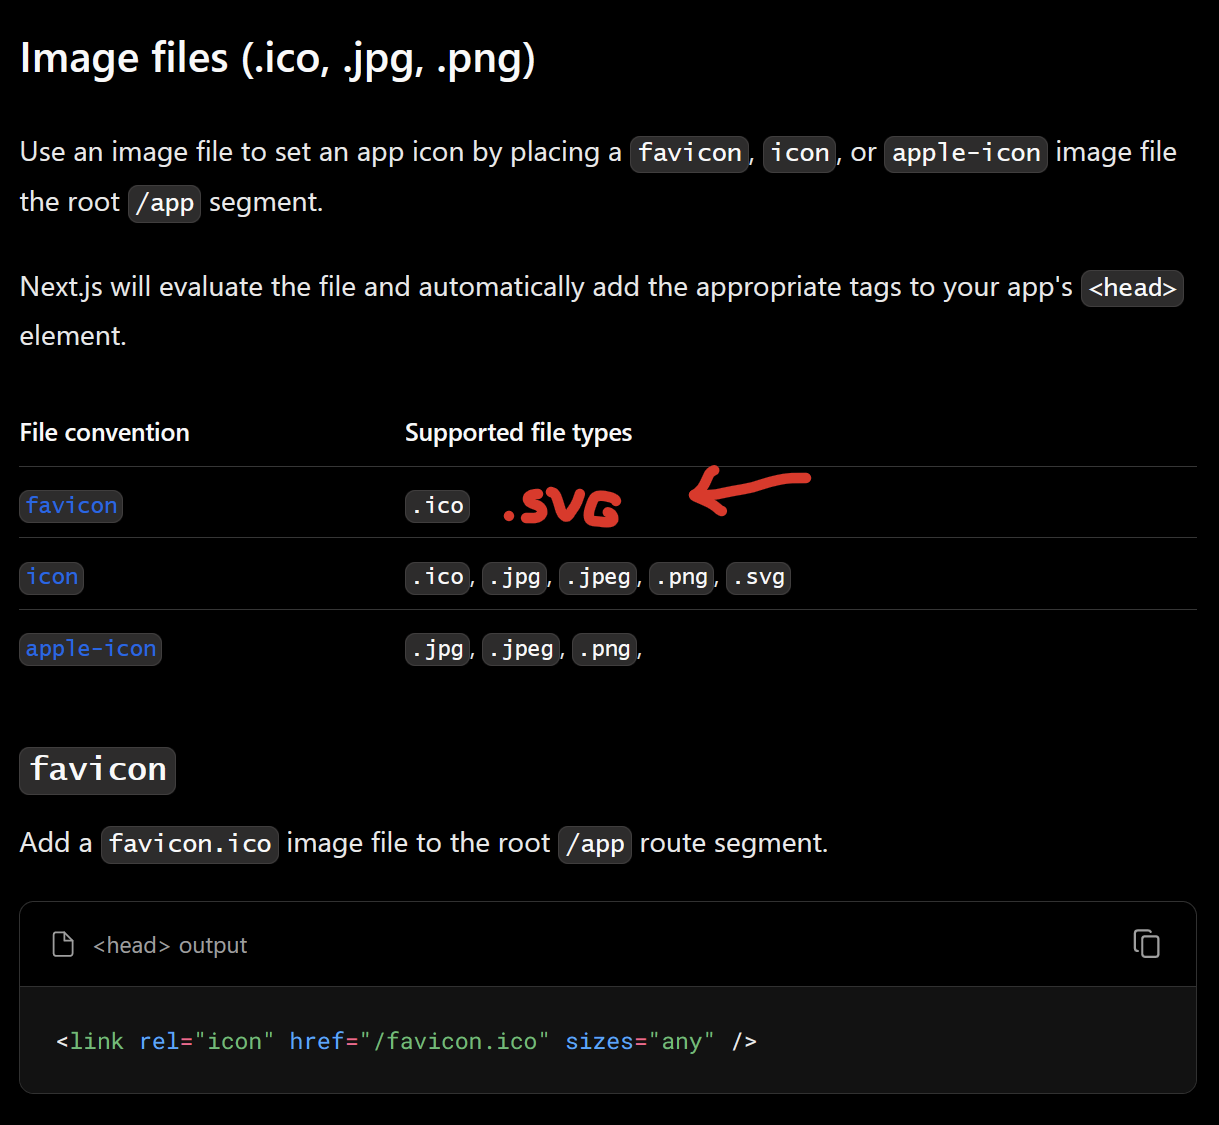This screenshot has height=1125, width=1219.
Task: Click the /app segment badge
Action: (164, 203)
